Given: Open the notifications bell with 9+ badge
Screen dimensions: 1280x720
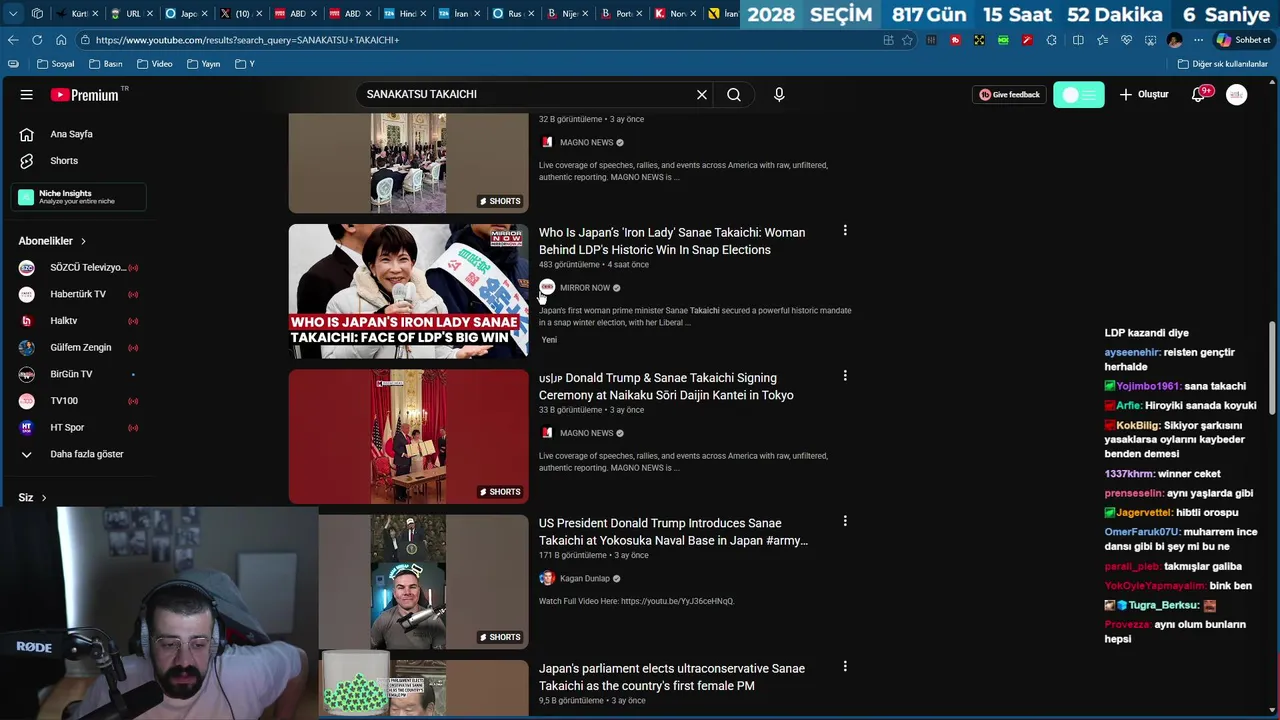Looking at the screenshot, I should (x=1199, y=94).
